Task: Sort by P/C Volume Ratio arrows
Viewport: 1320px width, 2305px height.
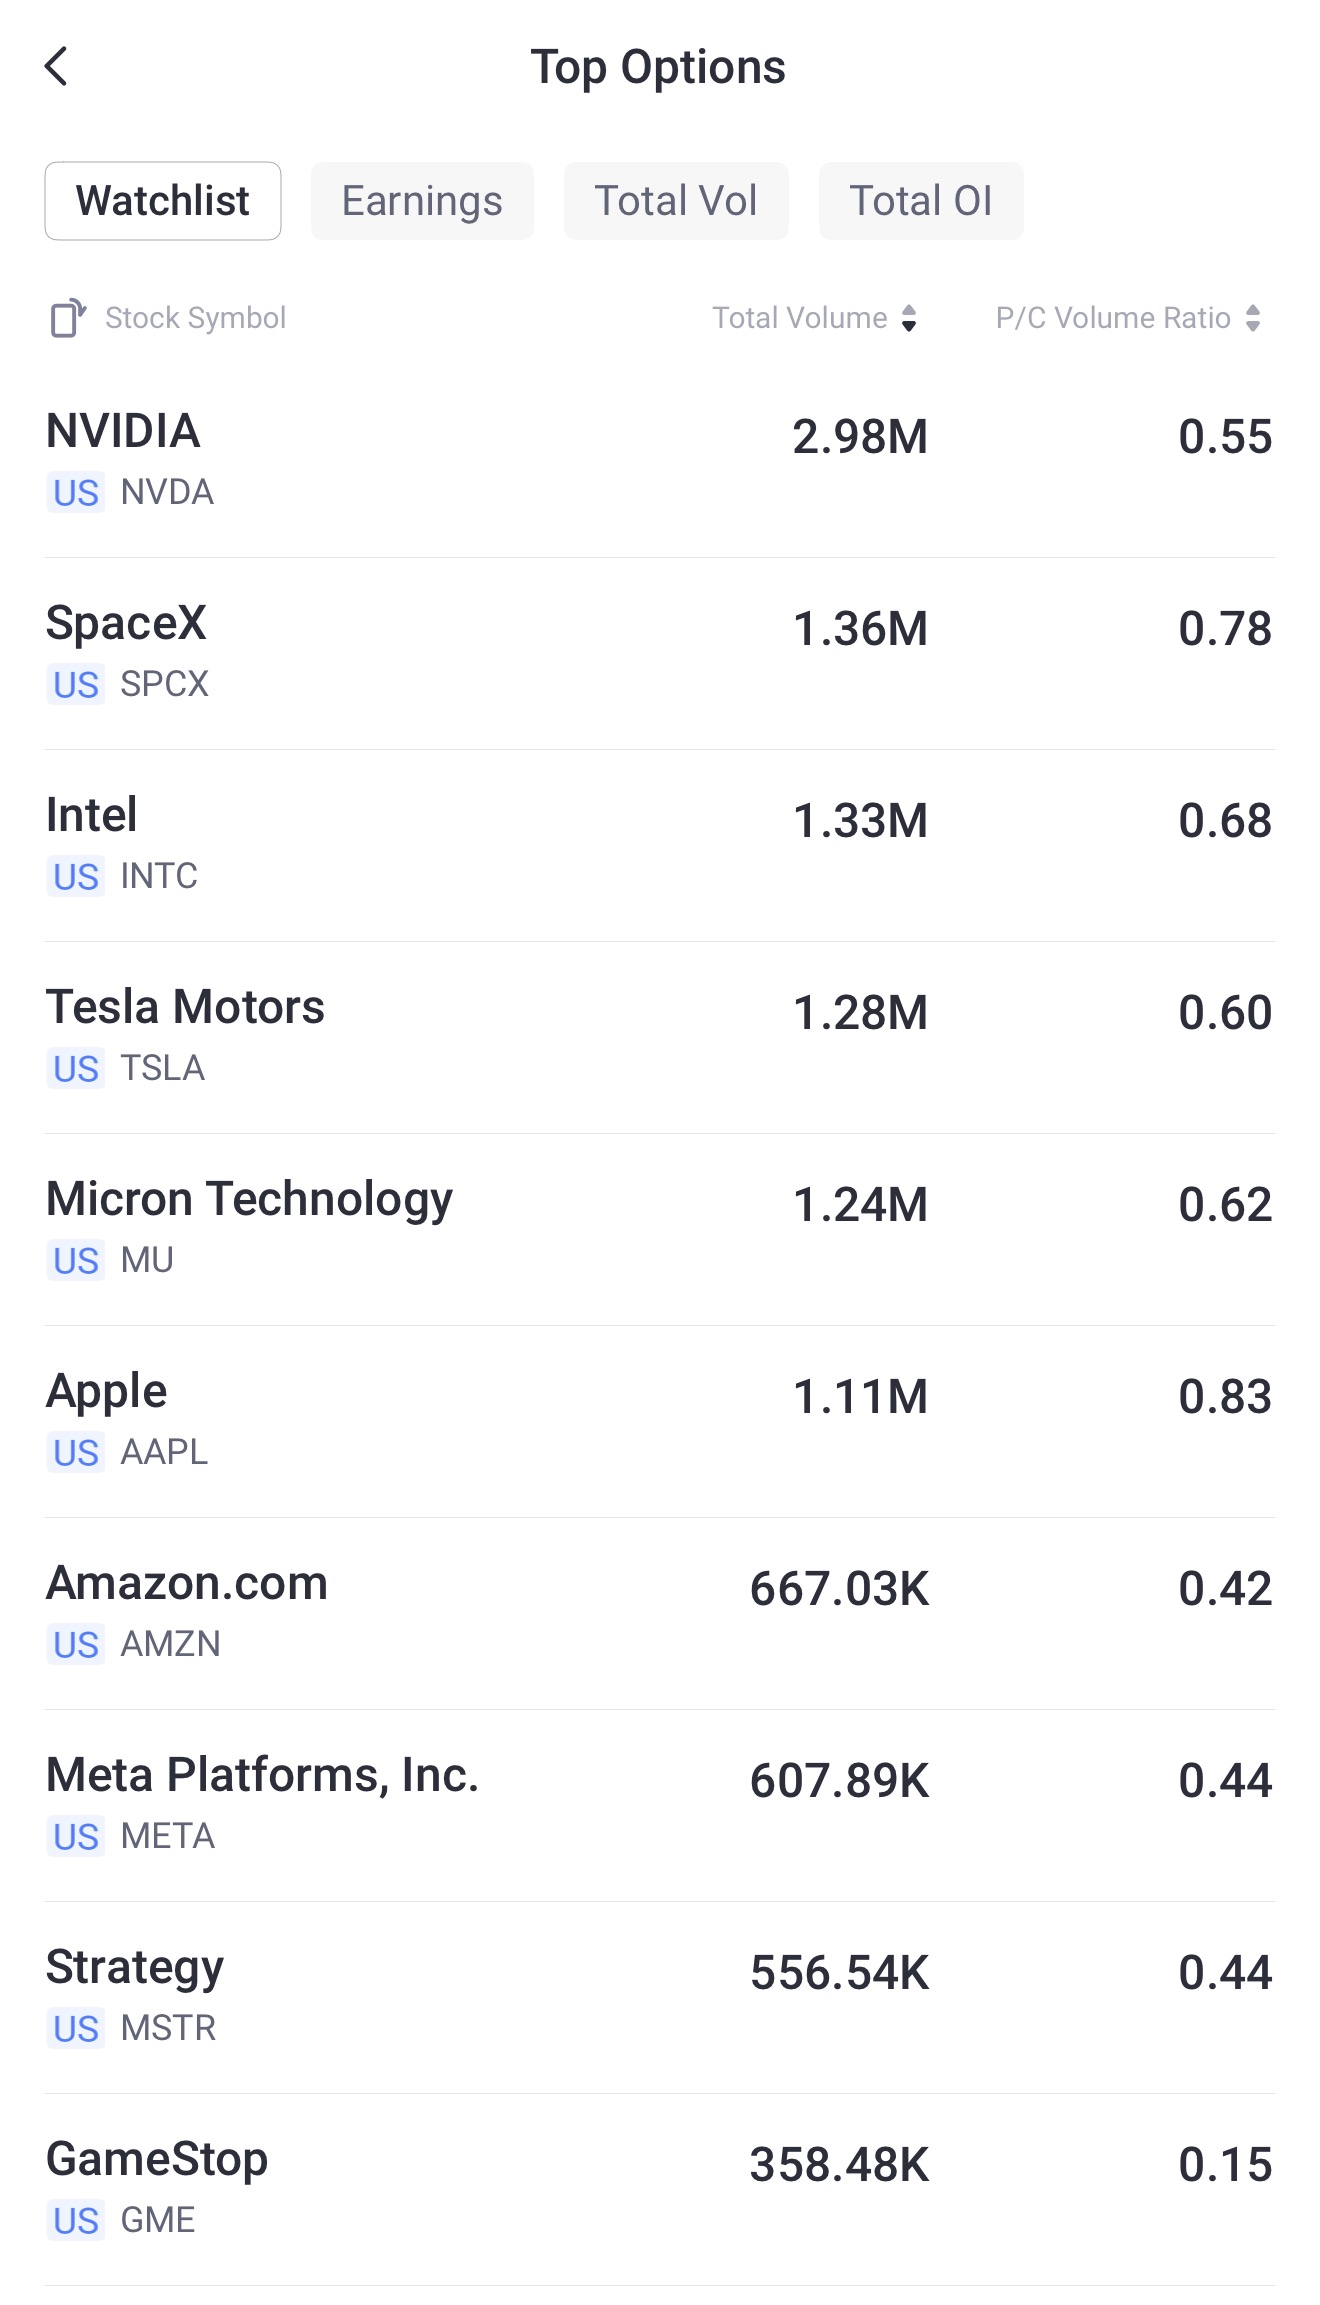Action: point(1253,318)
